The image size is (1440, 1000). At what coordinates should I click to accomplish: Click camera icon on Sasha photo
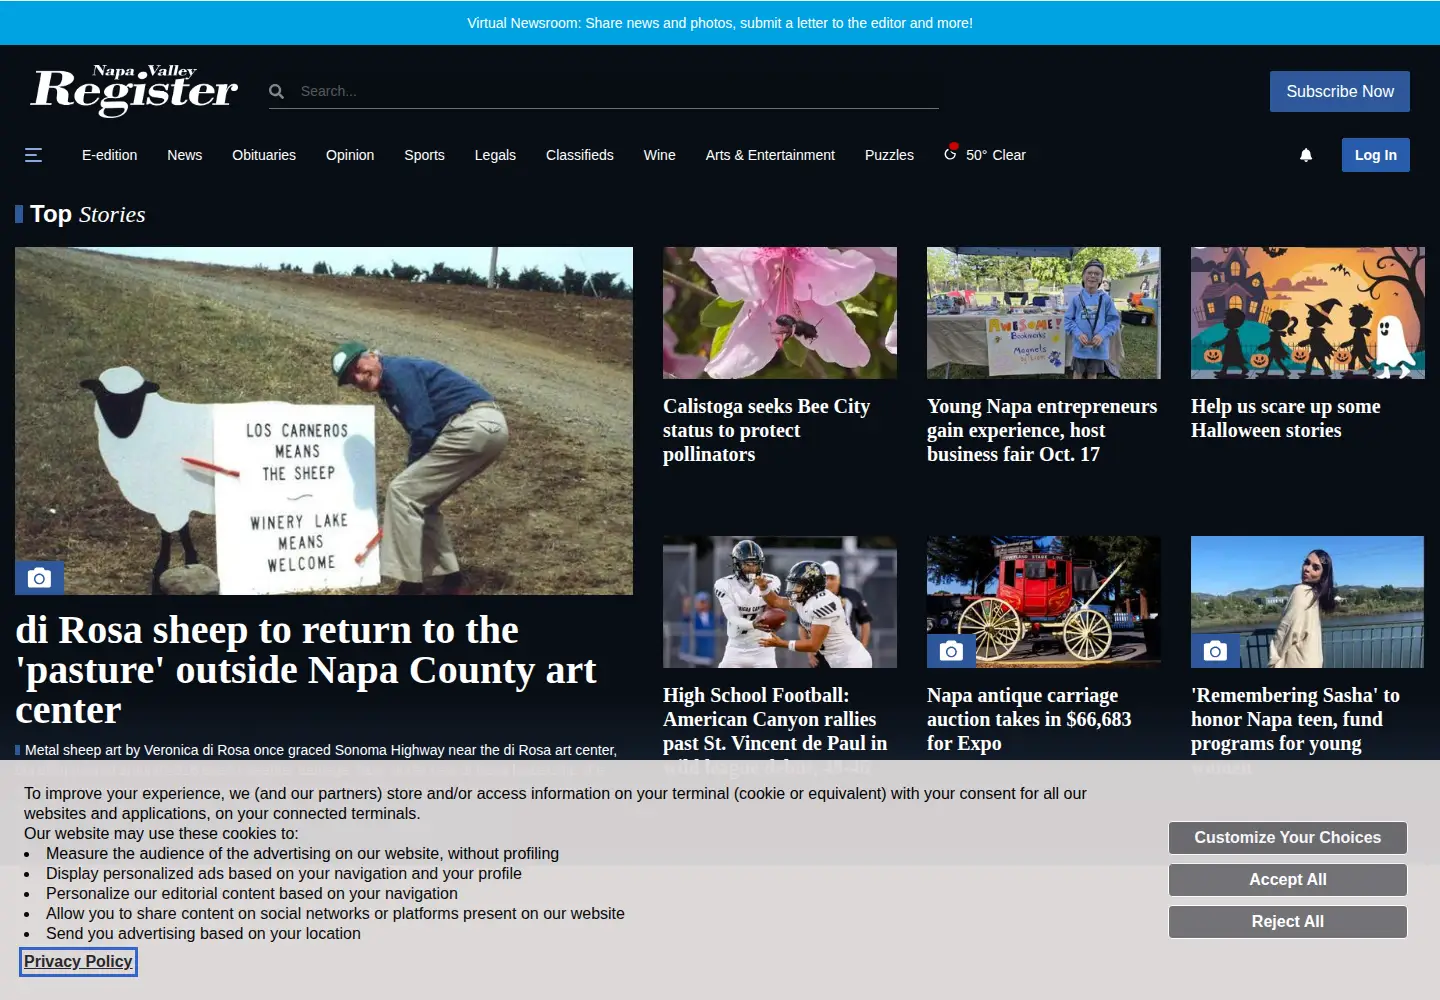pos(1215,651)
